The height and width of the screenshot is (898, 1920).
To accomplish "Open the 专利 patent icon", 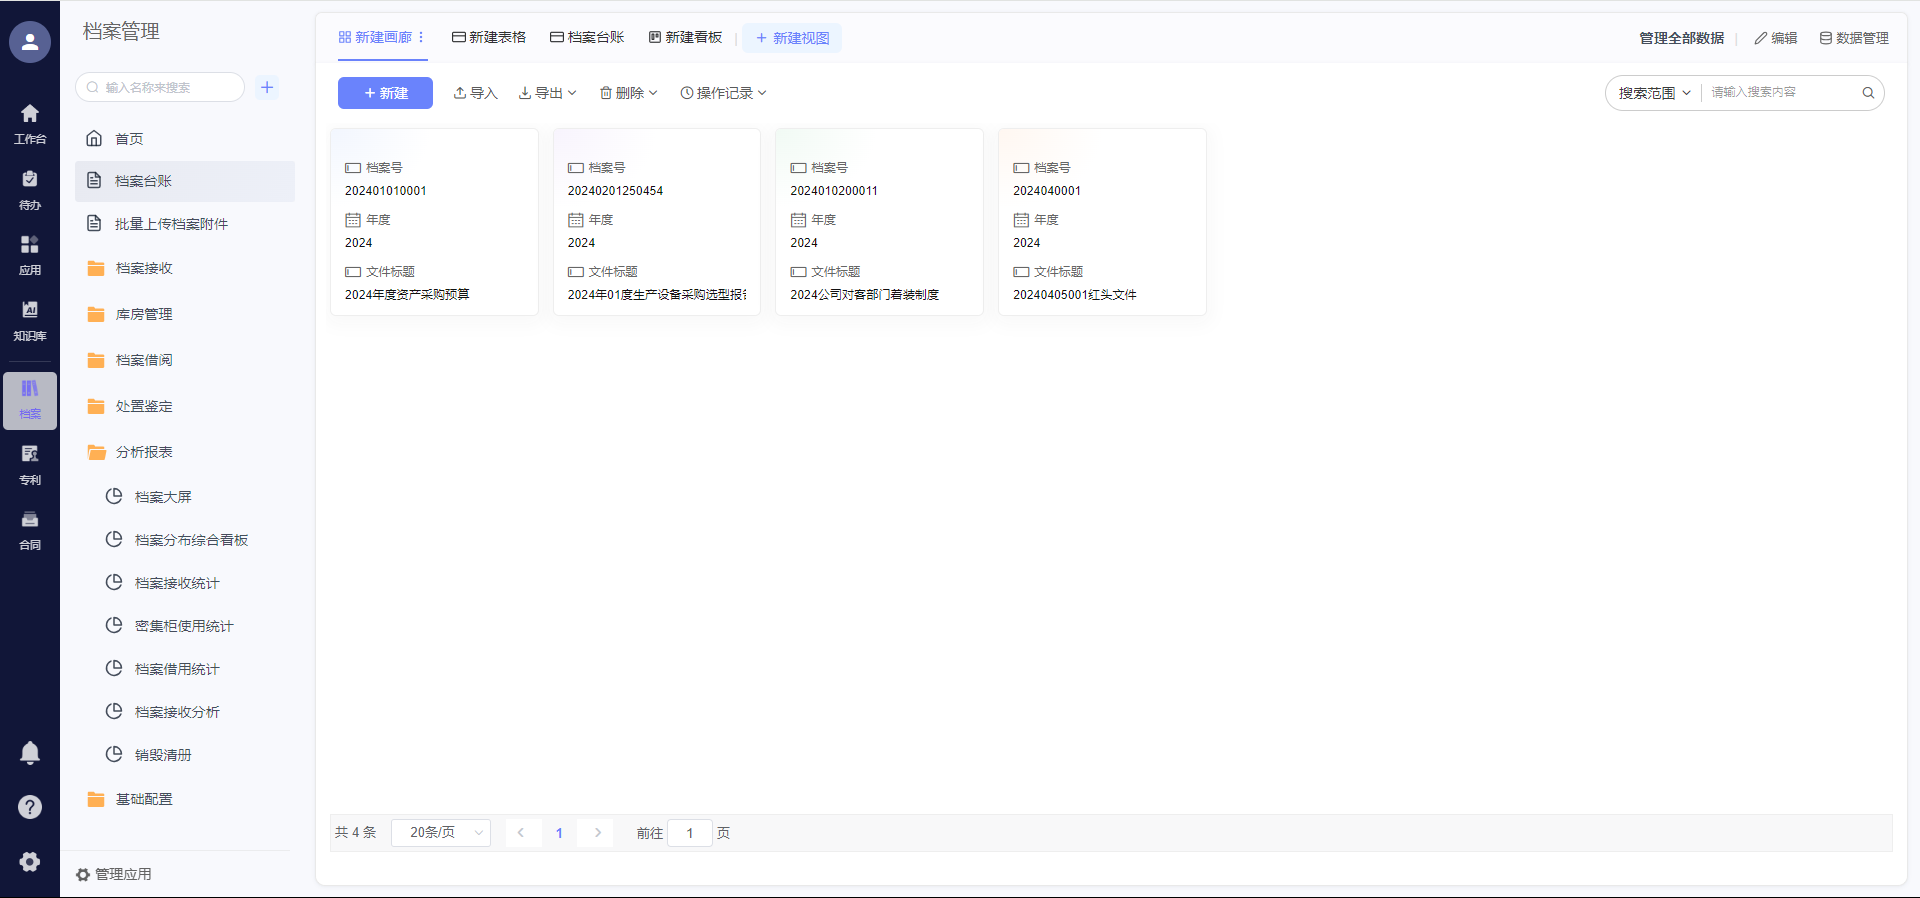I will pyautogui.click(x=30, y=464).
